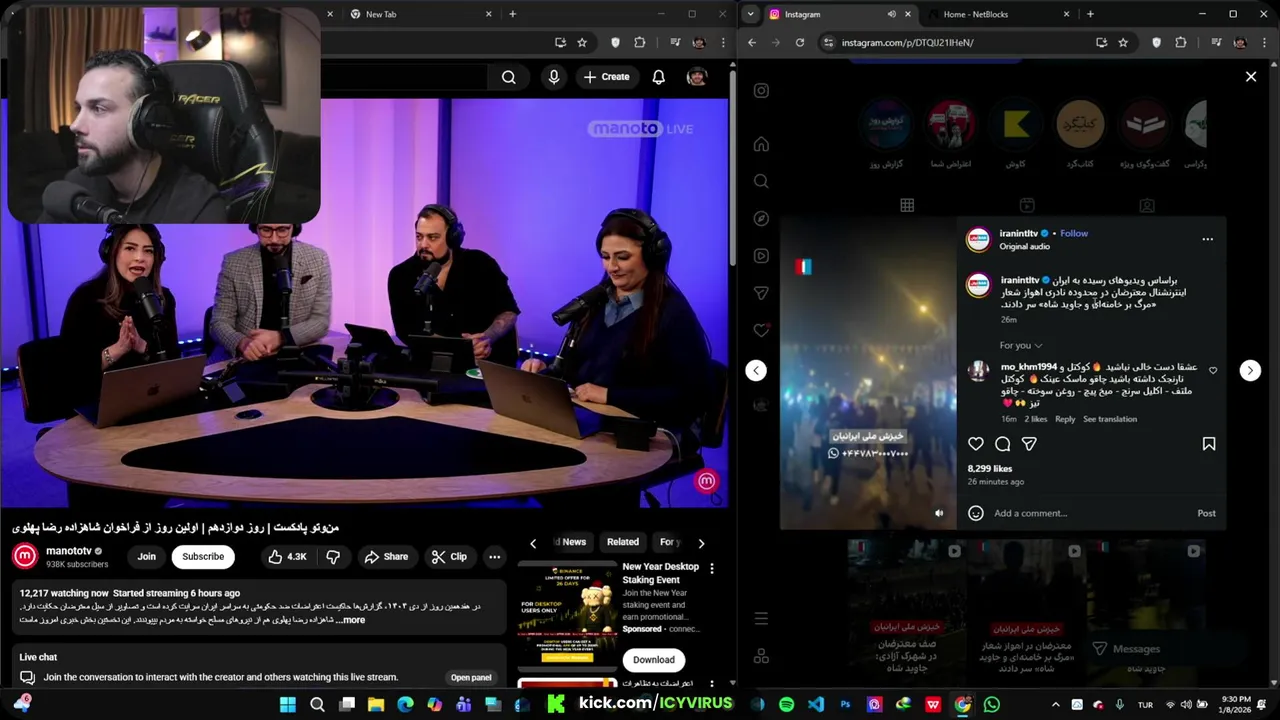Like the manoto live video (4.3K)
Viewport: 1280px width, 720px height.
pyautogui.click(x=287, y=557)
